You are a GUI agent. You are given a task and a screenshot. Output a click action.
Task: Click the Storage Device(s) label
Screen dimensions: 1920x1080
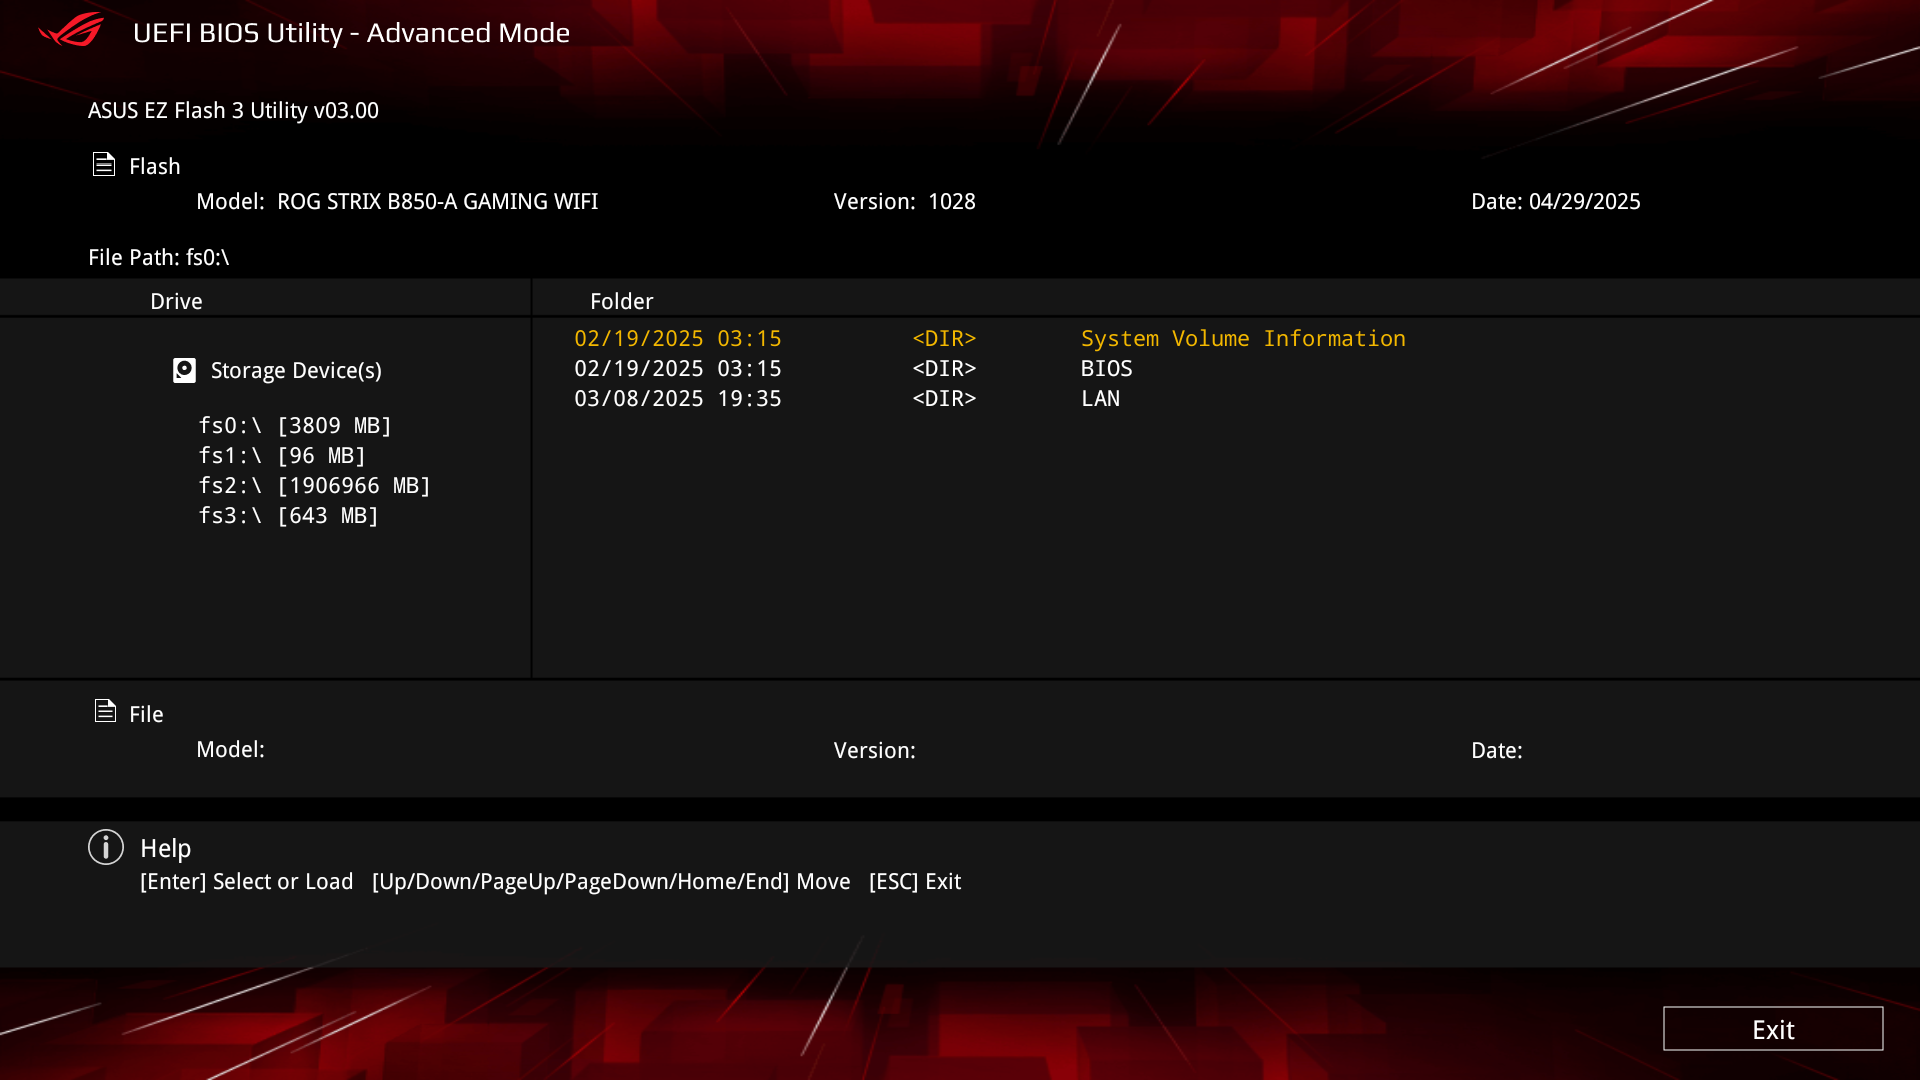click(296, 370)
